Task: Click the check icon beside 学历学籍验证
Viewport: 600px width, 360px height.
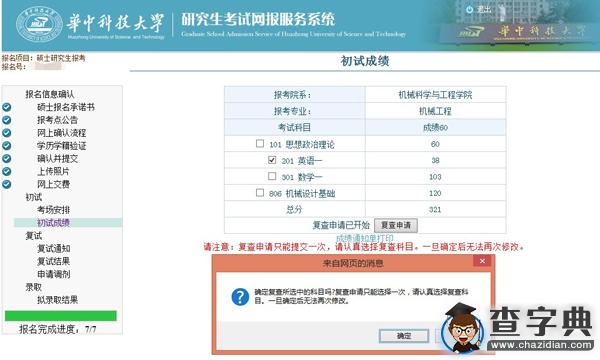Action: (x=7, y=146)
